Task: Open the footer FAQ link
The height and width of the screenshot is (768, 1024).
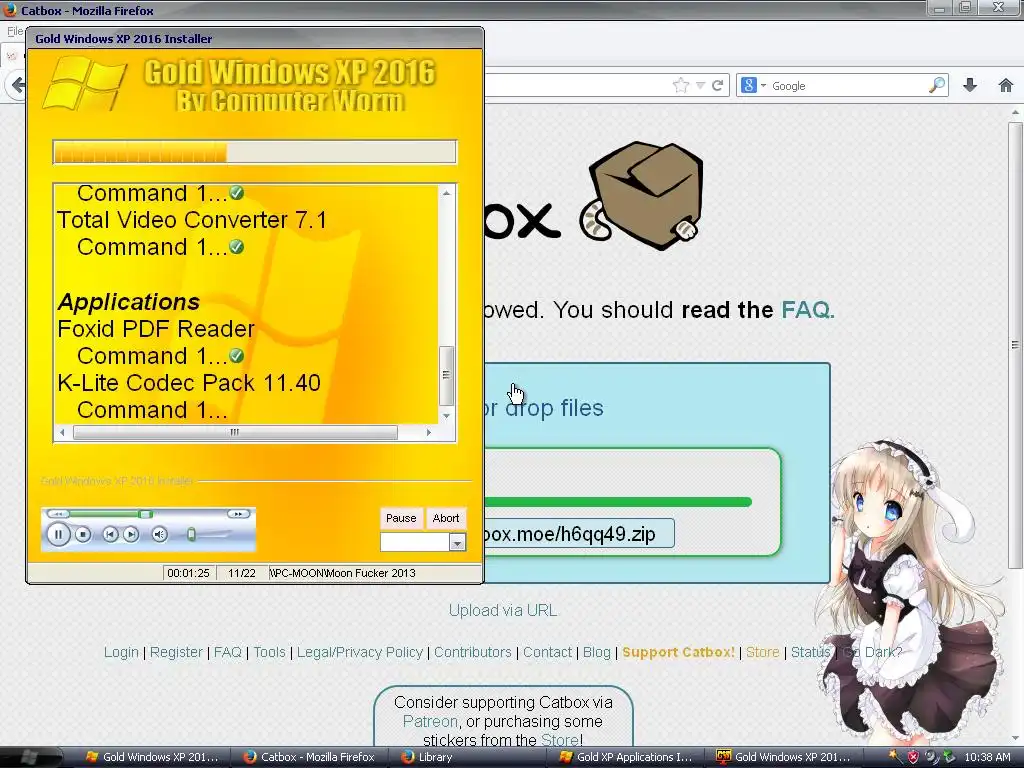Action: [x=227, y=652]
